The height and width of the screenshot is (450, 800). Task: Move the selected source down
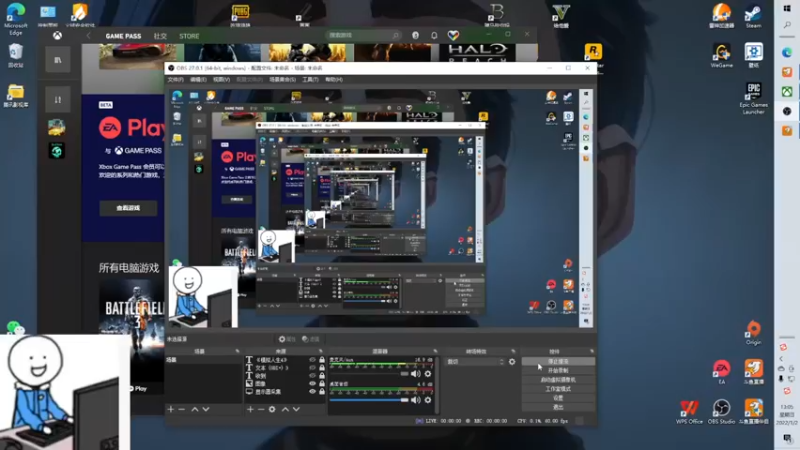click(x=296, y=409)
